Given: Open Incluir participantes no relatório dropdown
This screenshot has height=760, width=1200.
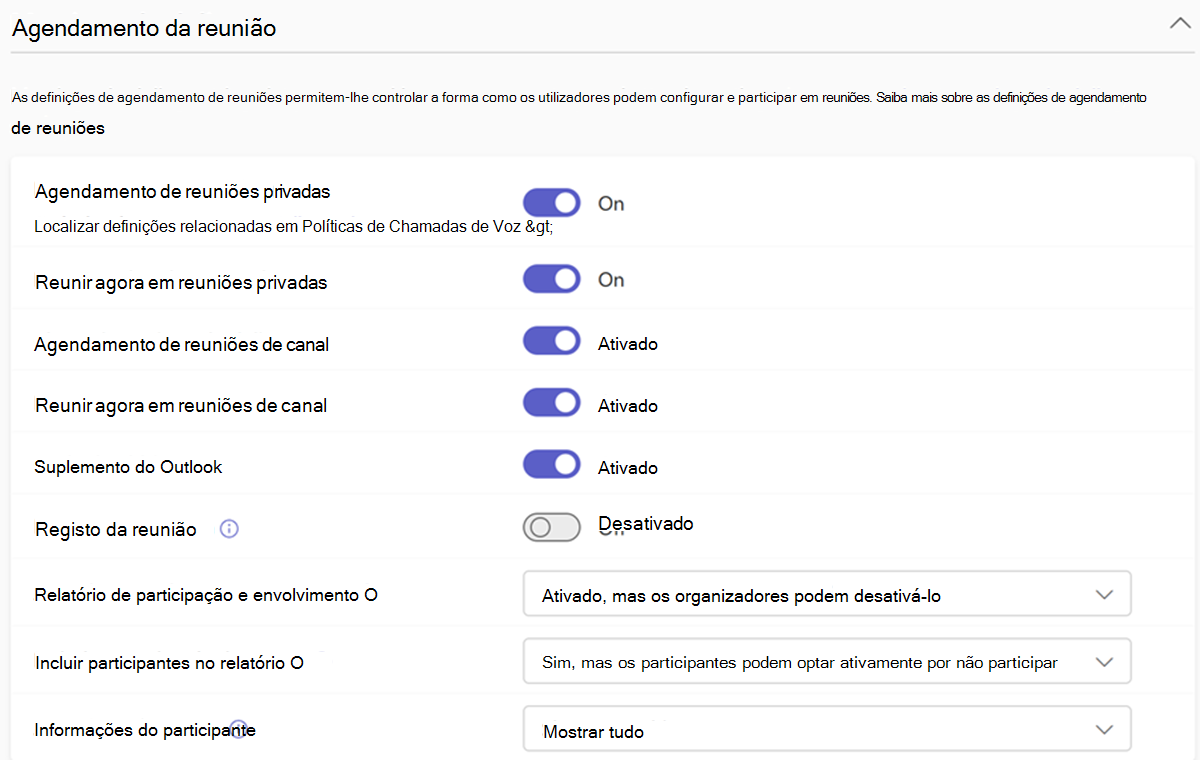Looking at the screenshot, I should tap(827, 661).
